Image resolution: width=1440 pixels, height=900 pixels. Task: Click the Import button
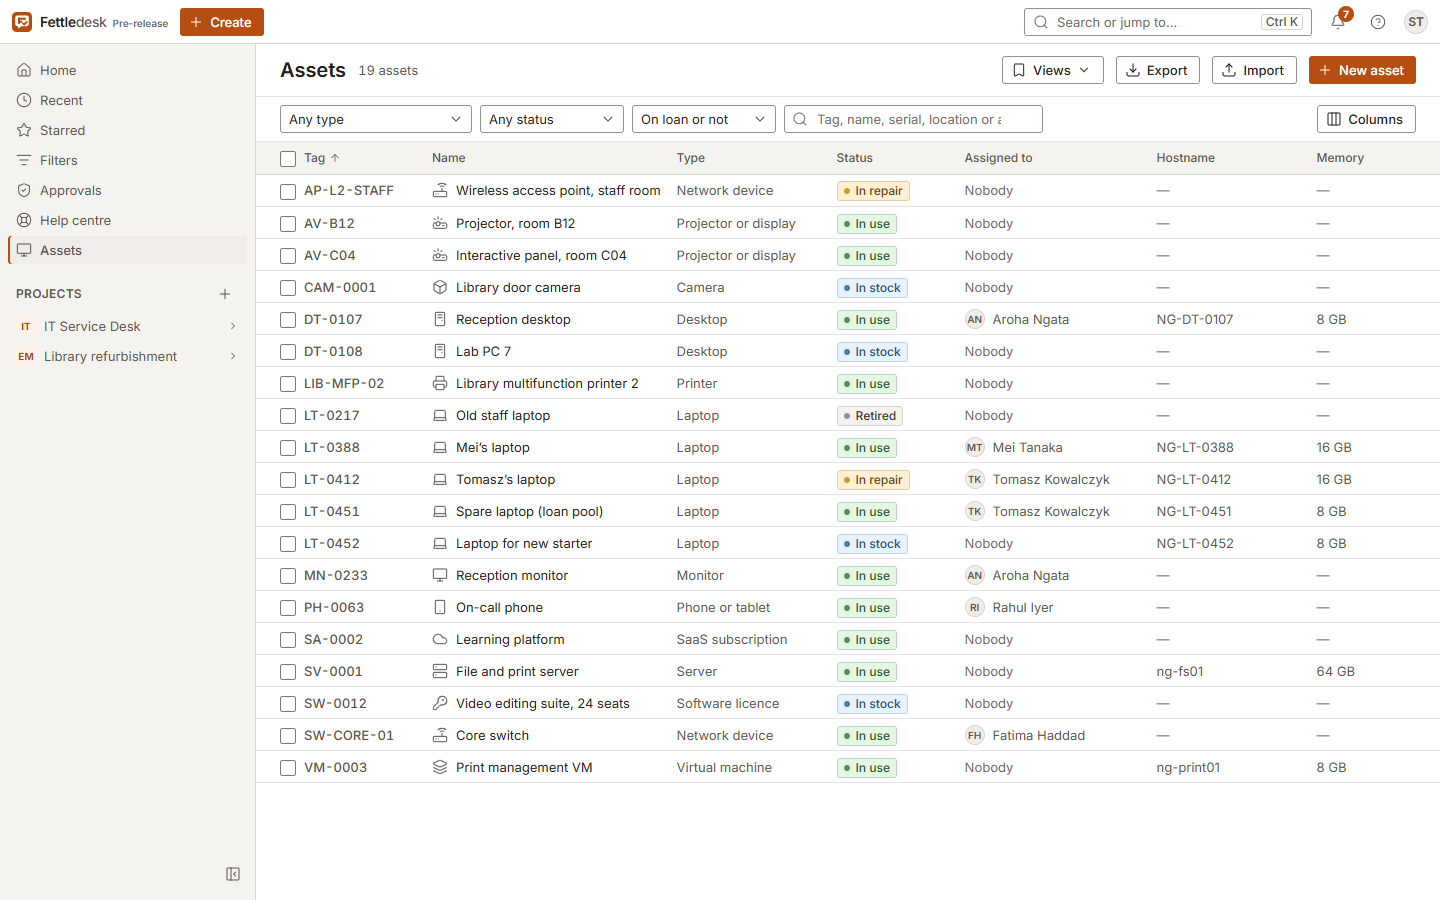tap(1254, 70)
